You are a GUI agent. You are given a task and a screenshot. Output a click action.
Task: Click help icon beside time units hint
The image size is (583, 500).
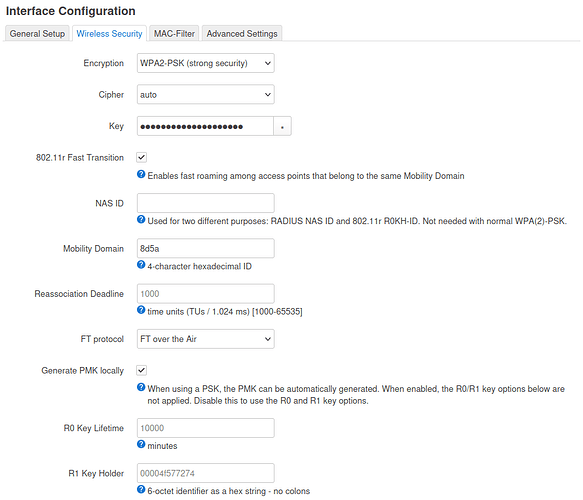point(141,310)
